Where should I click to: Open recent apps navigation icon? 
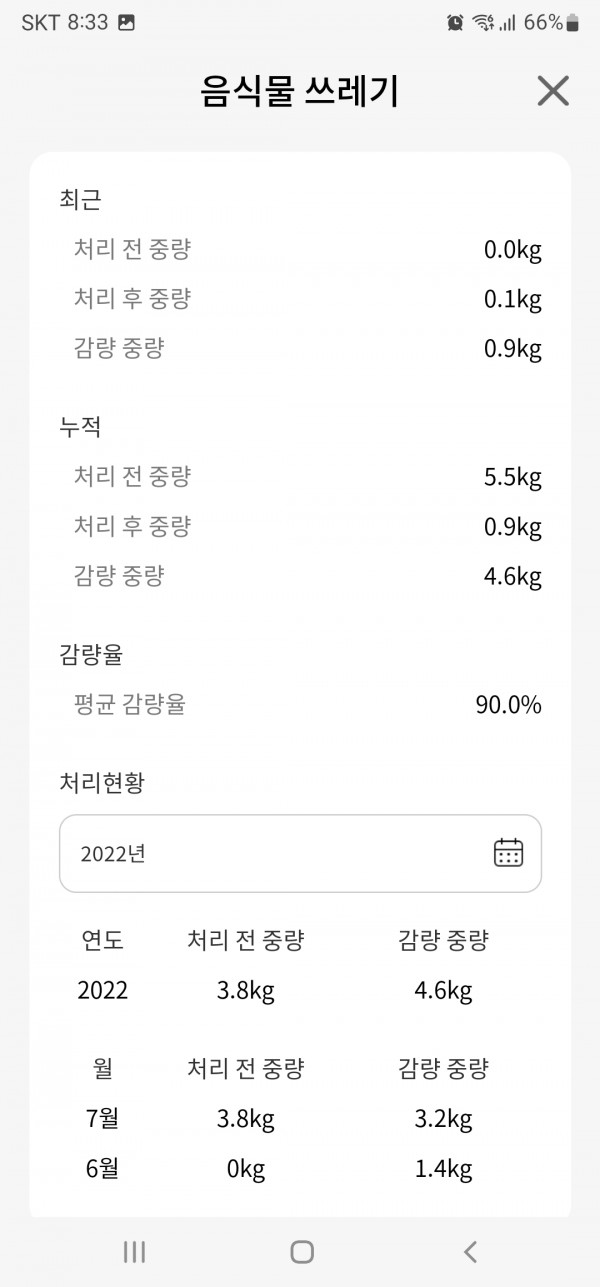click(x=134, y=1251)
